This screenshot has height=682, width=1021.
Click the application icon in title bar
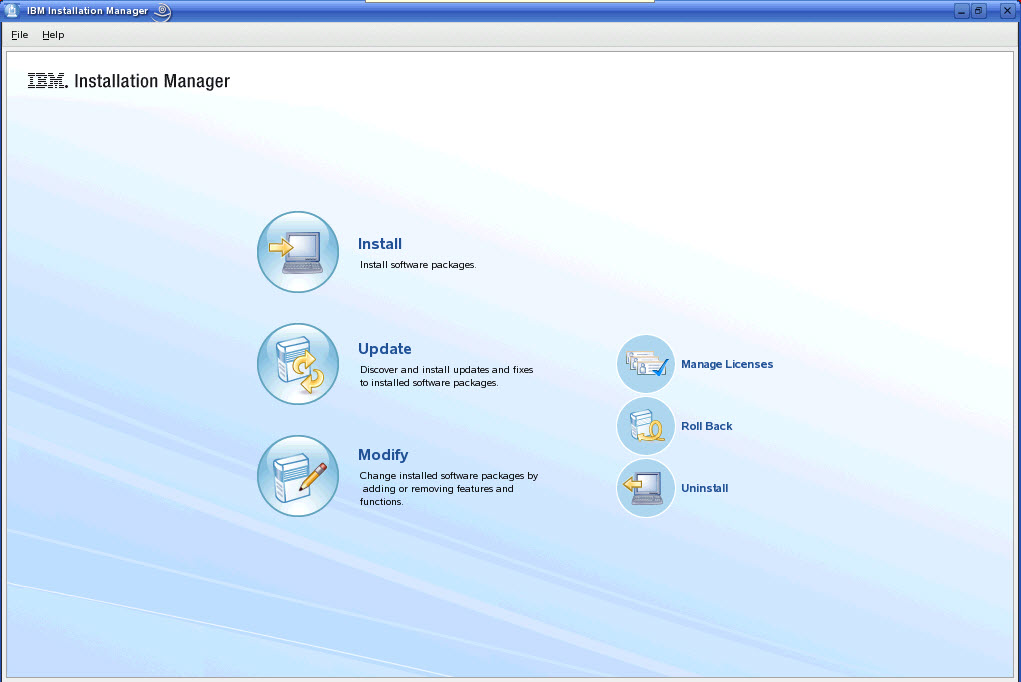pyautogui.click(x=11, y=11)
